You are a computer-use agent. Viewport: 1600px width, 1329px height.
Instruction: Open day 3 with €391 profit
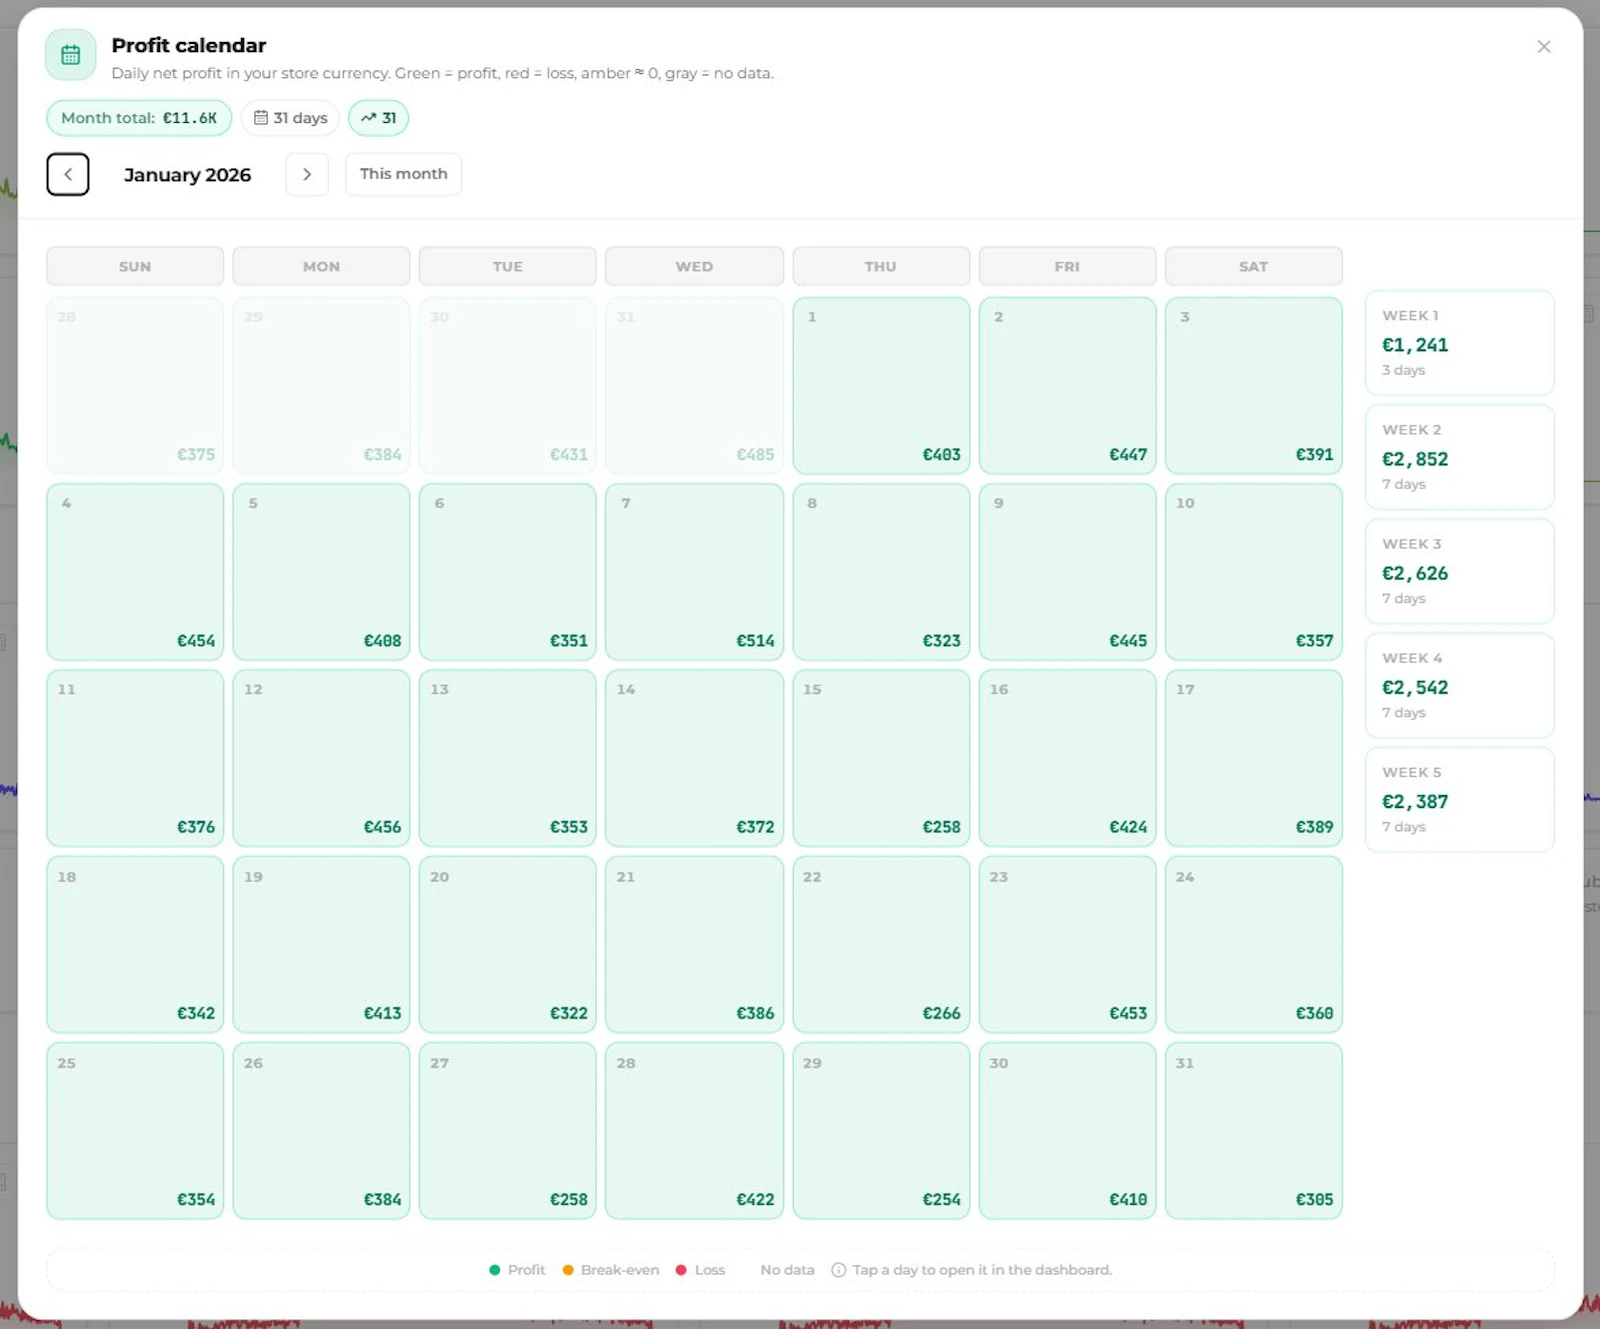click(1253, 385)
